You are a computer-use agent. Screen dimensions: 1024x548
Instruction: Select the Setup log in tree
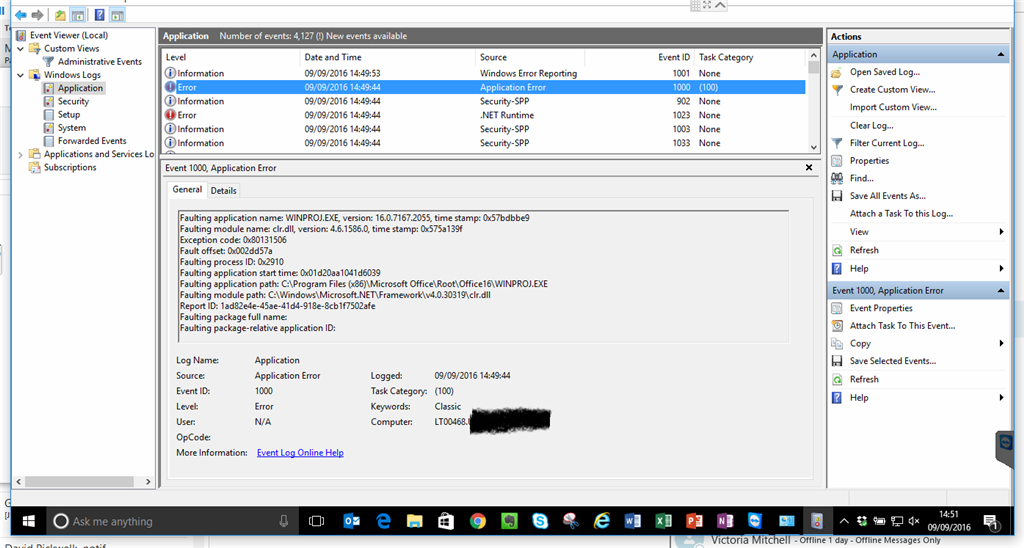(69, 114)
